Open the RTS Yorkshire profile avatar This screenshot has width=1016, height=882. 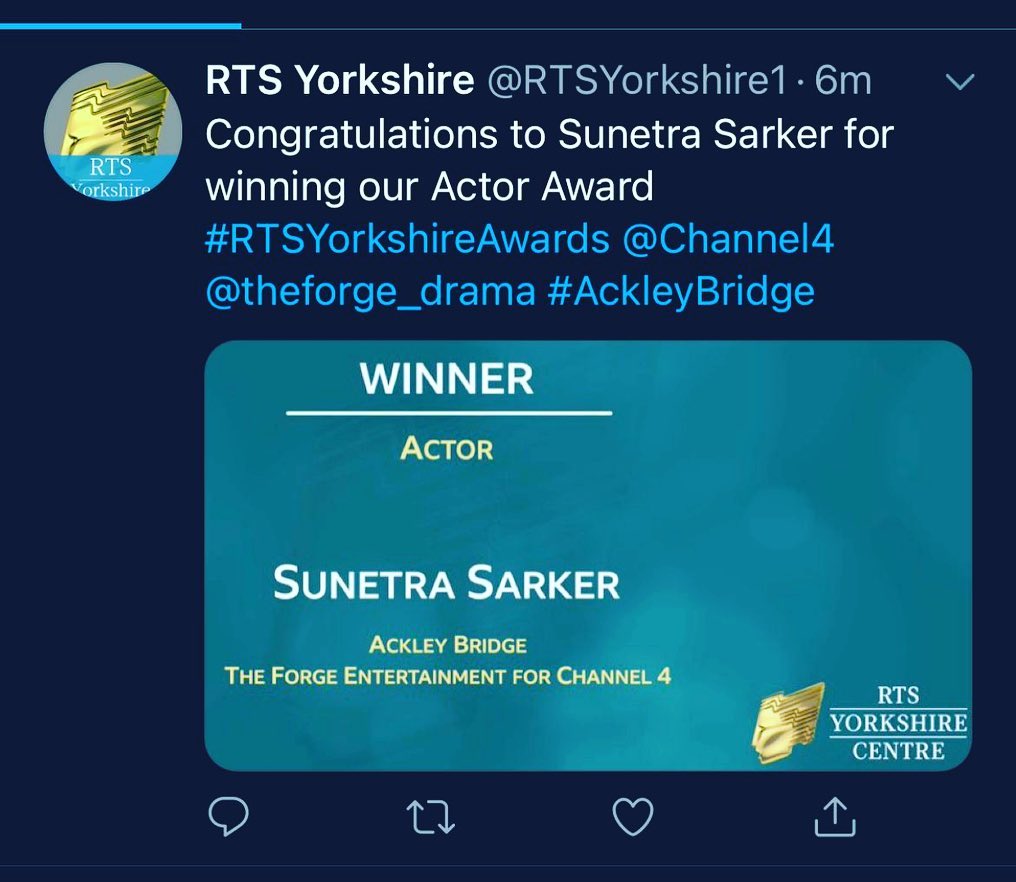[x=113, y=131]
